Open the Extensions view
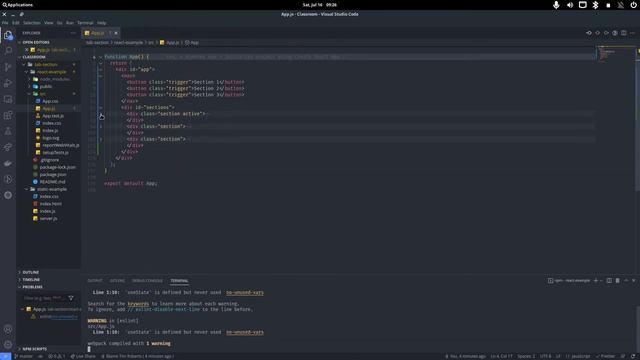The width and height of the screenshot is (640, 360). pos(8,115)
